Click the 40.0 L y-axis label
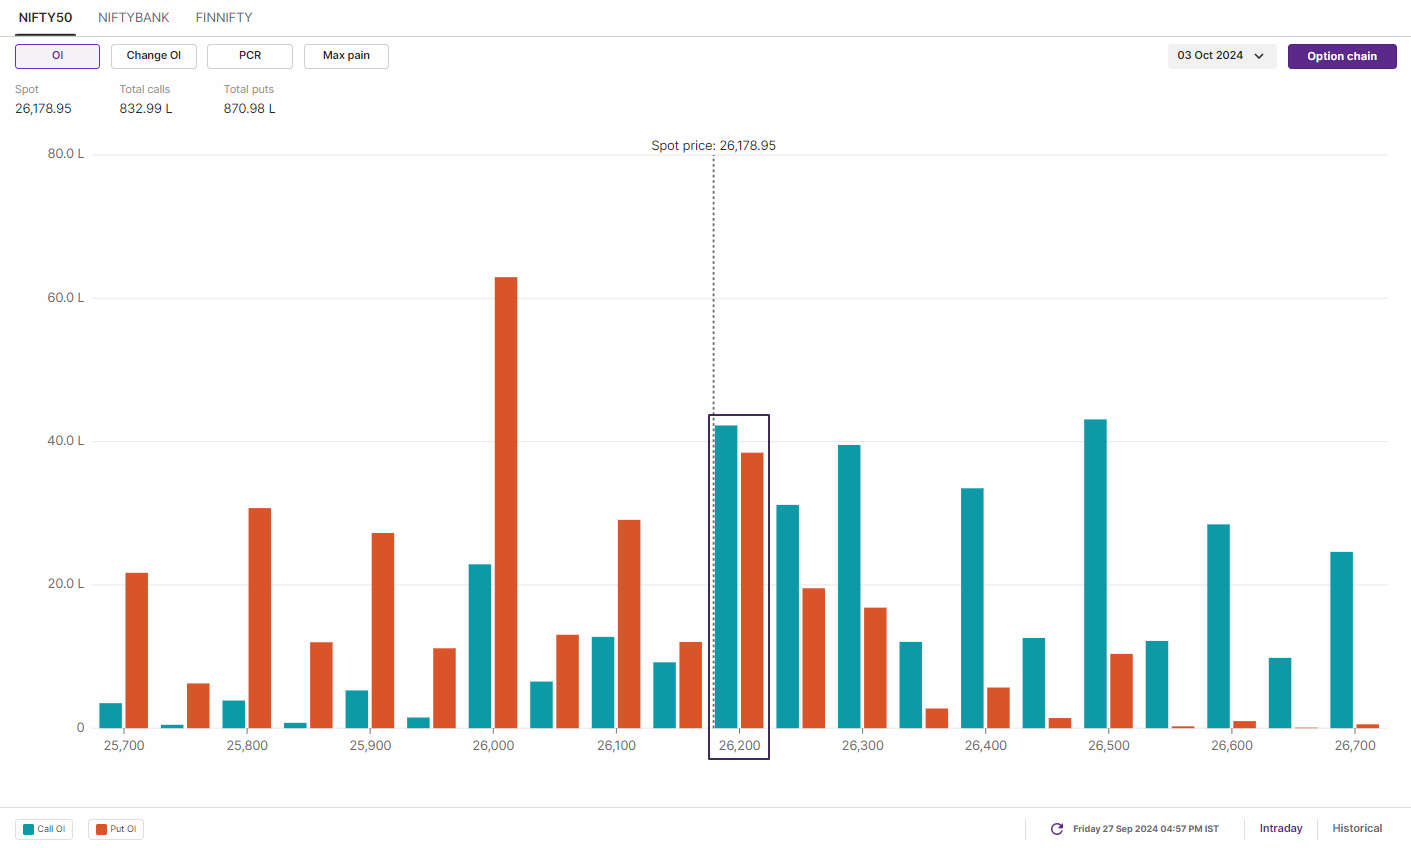The height and width of the screenshot is (848, 1411). [66, 441]
